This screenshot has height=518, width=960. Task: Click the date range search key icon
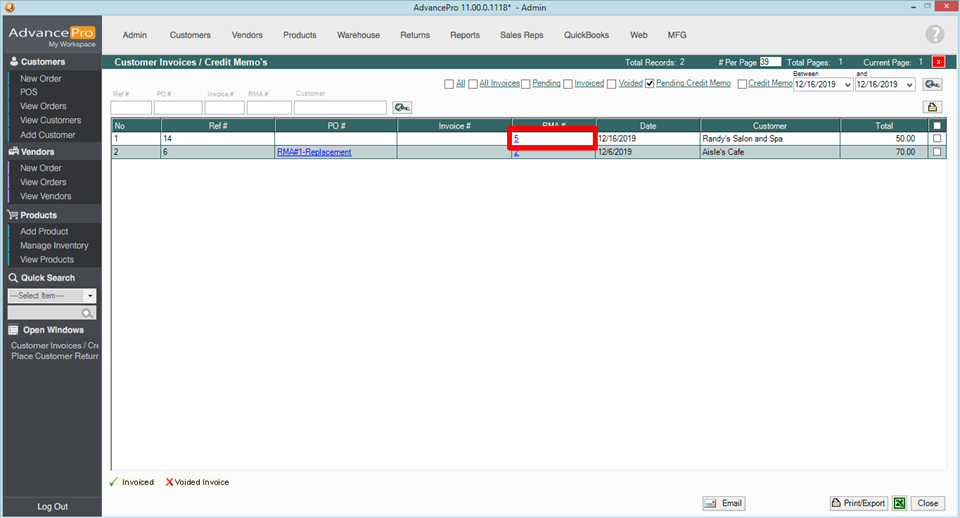[932, 85]
